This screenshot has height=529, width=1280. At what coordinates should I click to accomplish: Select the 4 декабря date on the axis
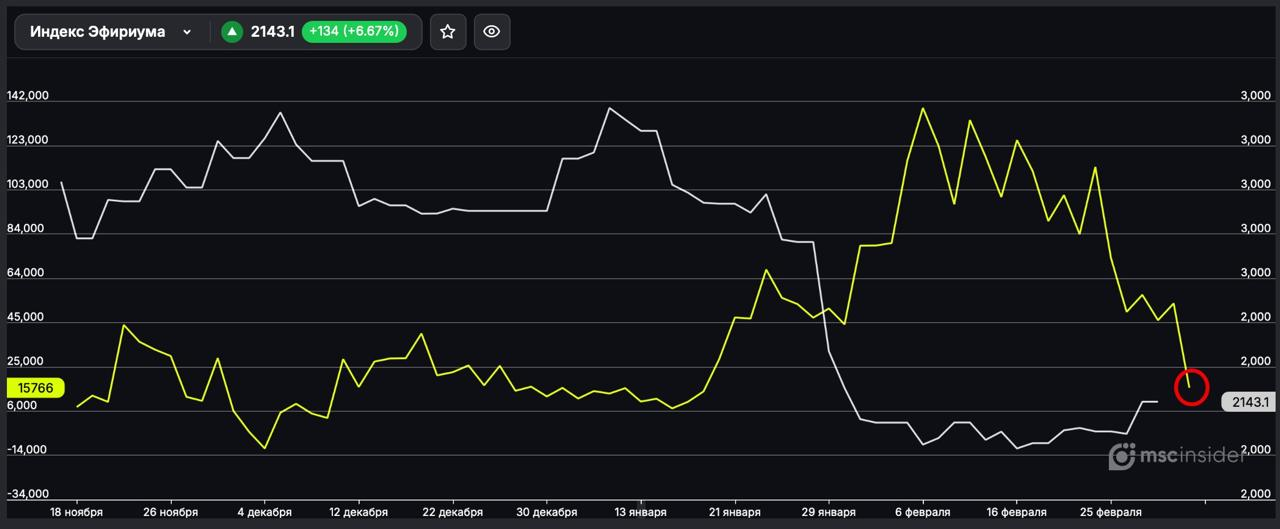coord(265,512)
